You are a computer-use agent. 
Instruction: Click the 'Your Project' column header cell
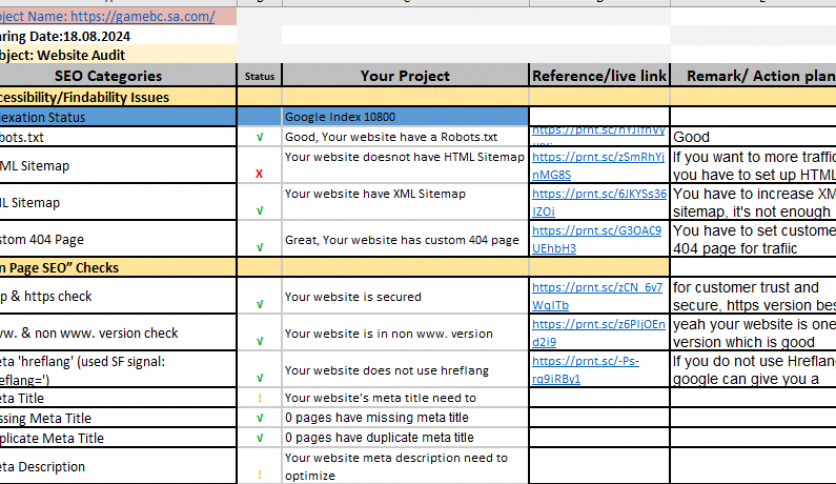[x=404, y=76]
